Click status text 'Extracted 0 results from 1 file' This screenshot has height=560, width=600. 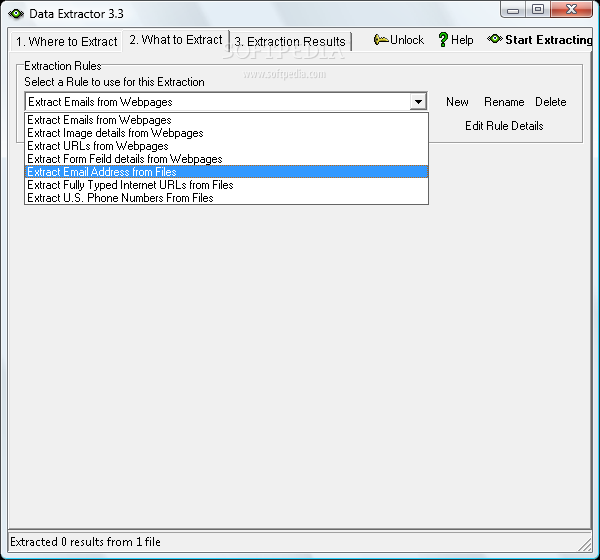85,542
